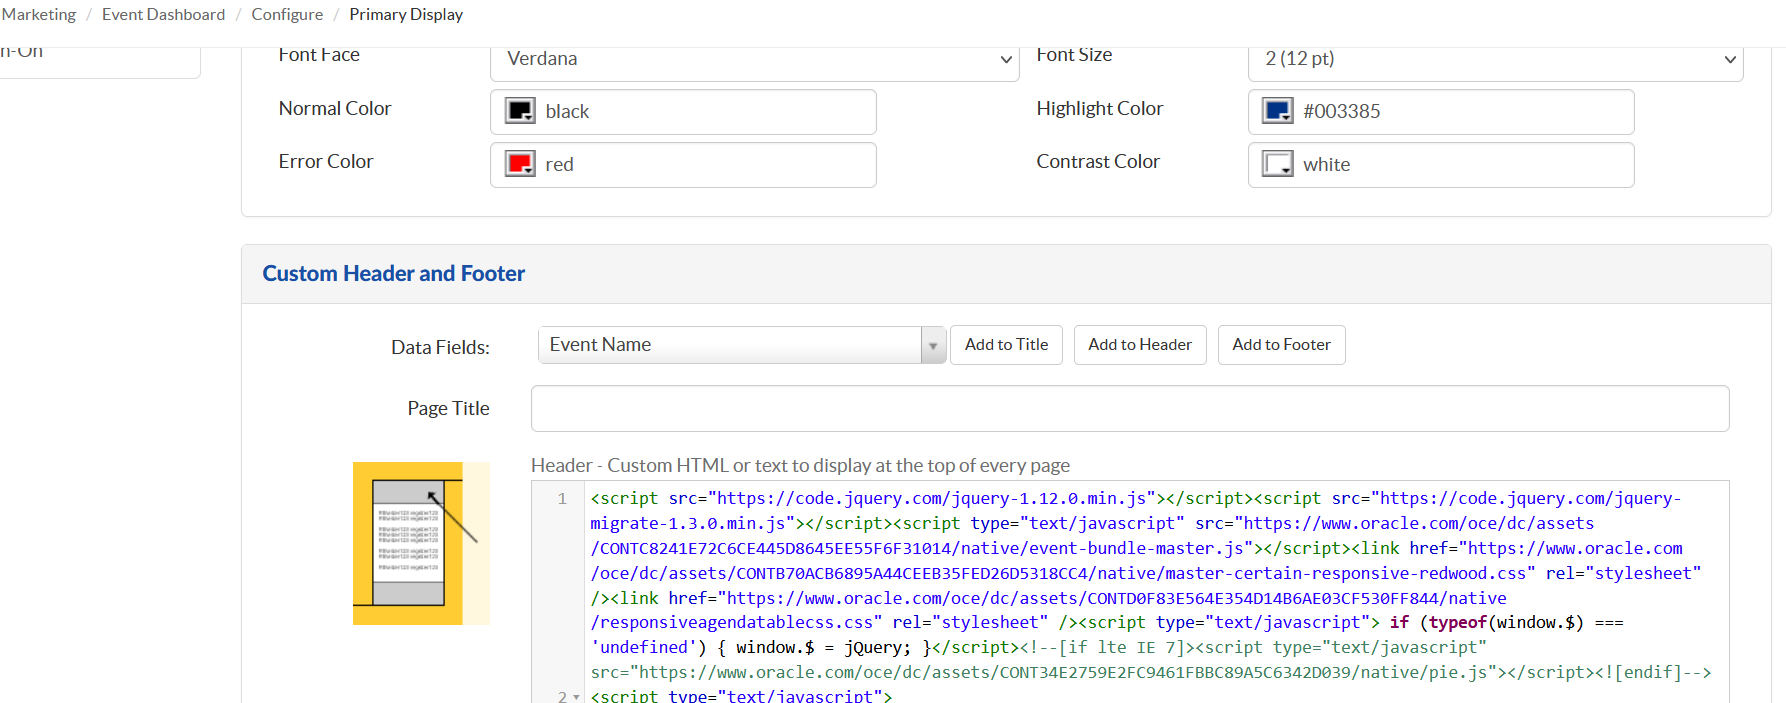Expand the Font Face dropdown
This screenshot has width=1786, height=703.
coord(754,59)
